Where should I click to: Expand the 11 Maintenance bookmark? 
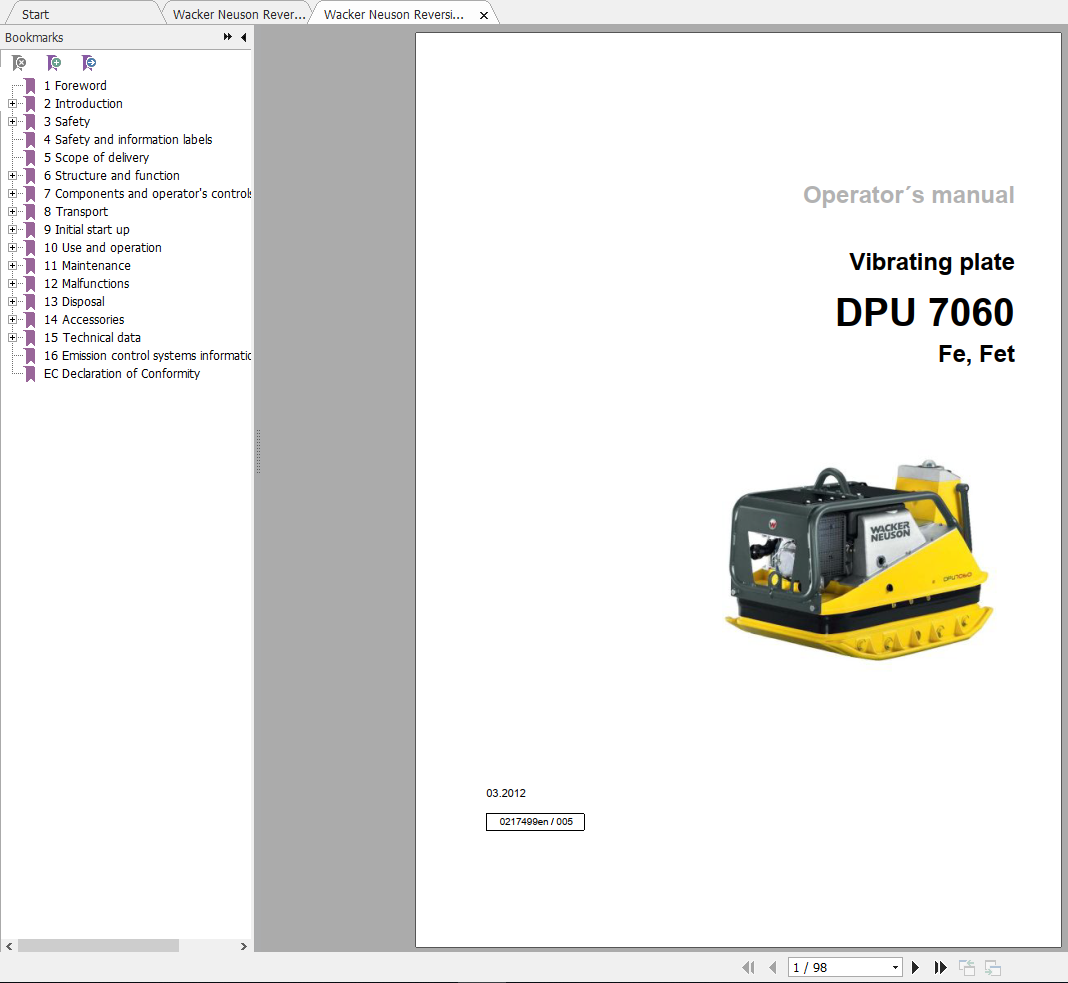tap(12, 266)
